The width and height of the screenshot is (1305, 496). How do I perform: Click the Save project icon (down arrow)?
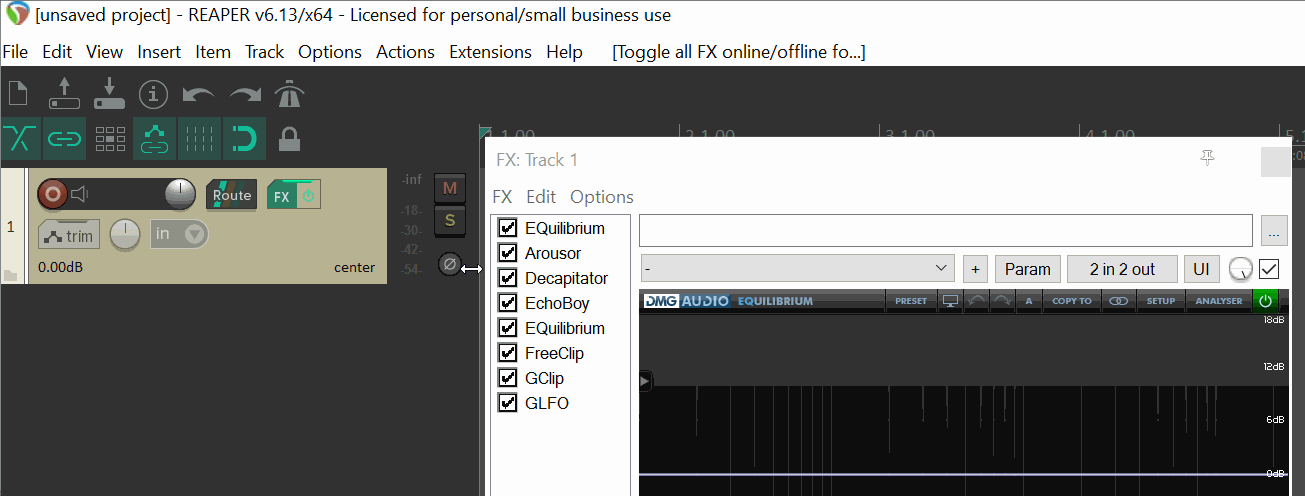pyautogui.click(x=109, y=94)
